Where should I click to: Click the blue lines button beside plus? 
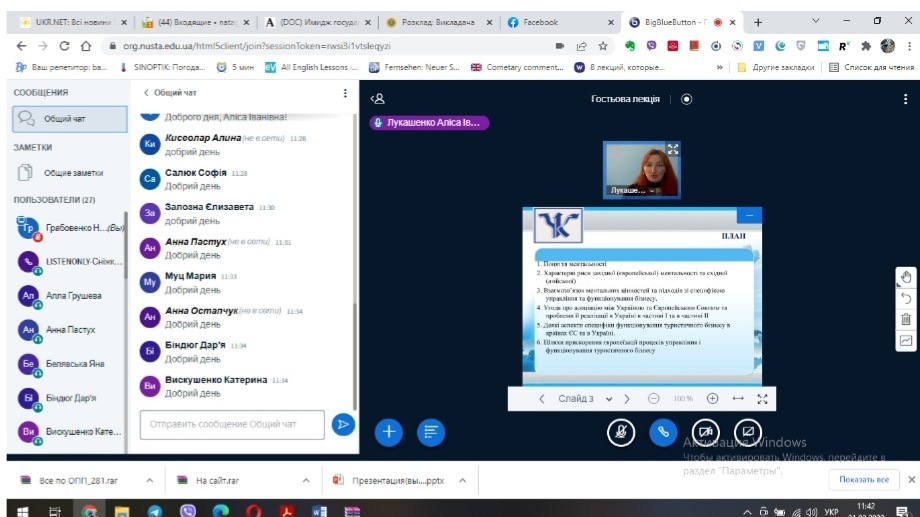pos(431,431)
